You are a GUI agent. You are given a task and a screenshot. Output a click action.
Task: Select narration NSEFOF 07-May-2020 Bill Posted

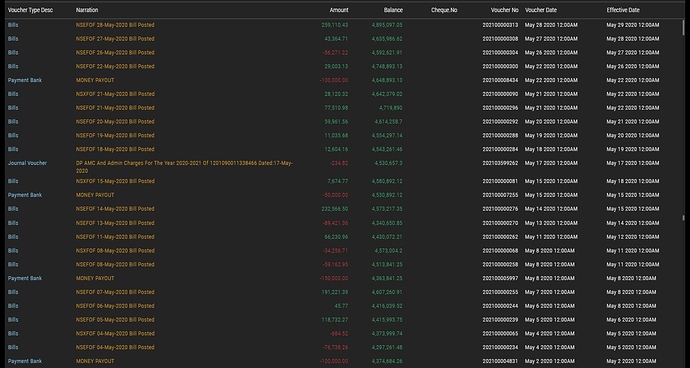coord(115,292)
